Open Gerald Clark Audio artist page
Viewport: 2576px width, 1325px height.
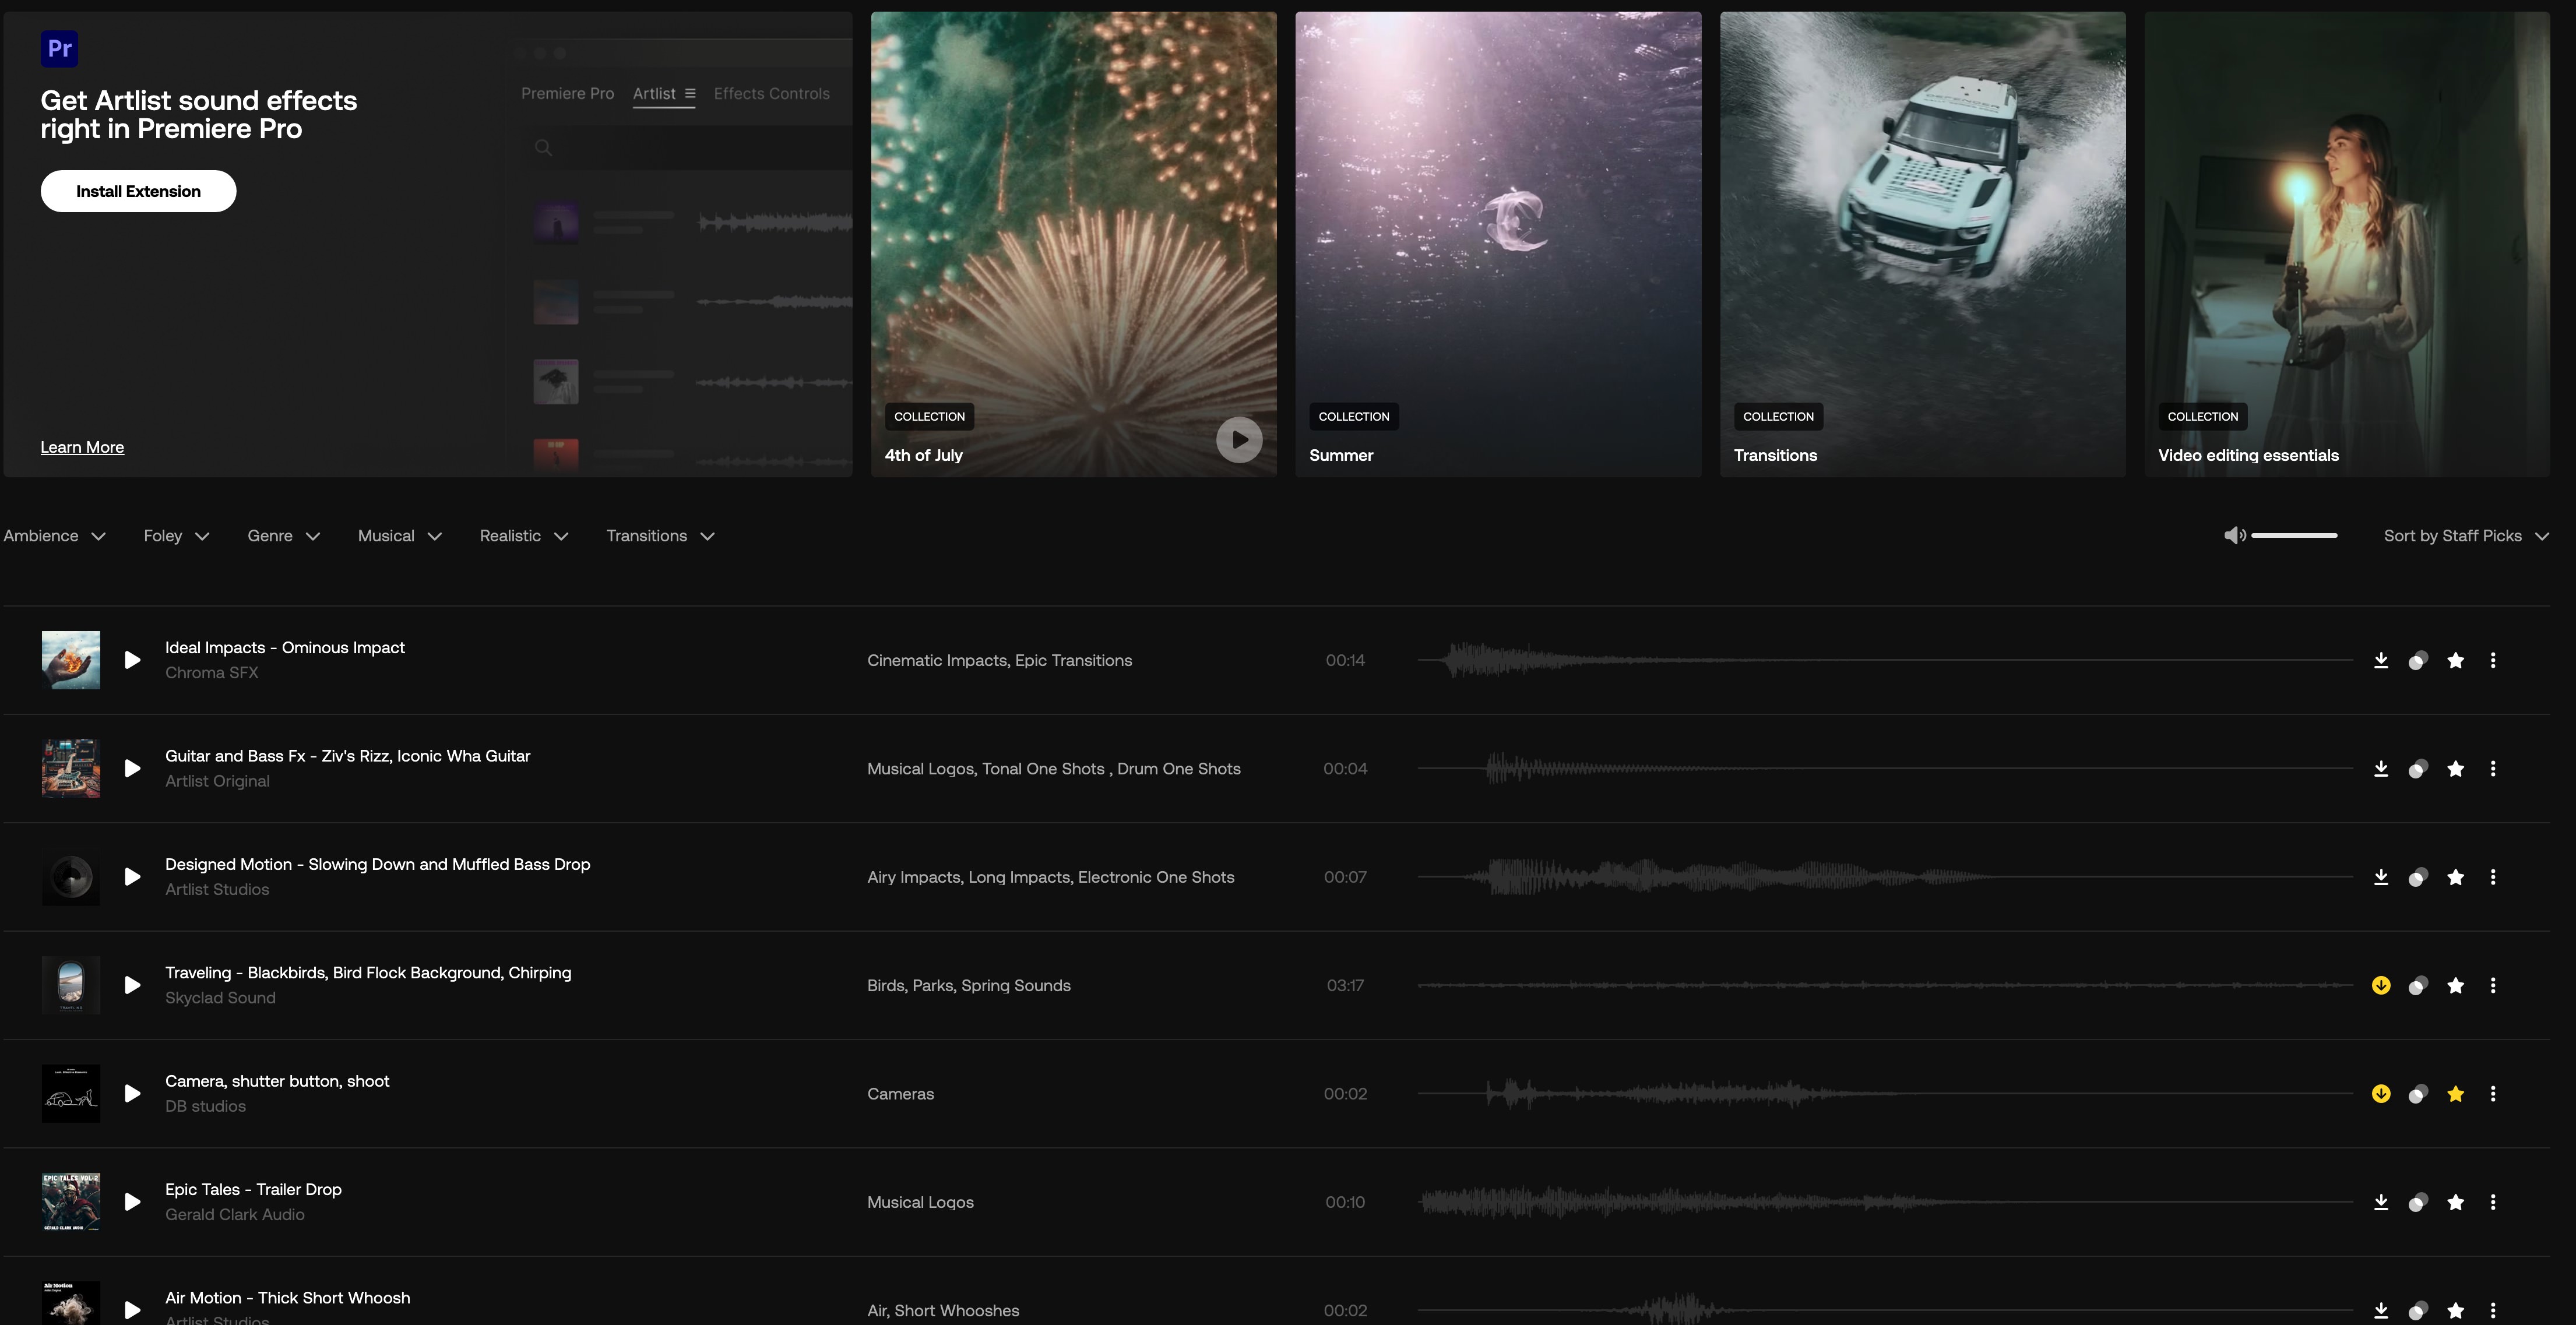235,1215
